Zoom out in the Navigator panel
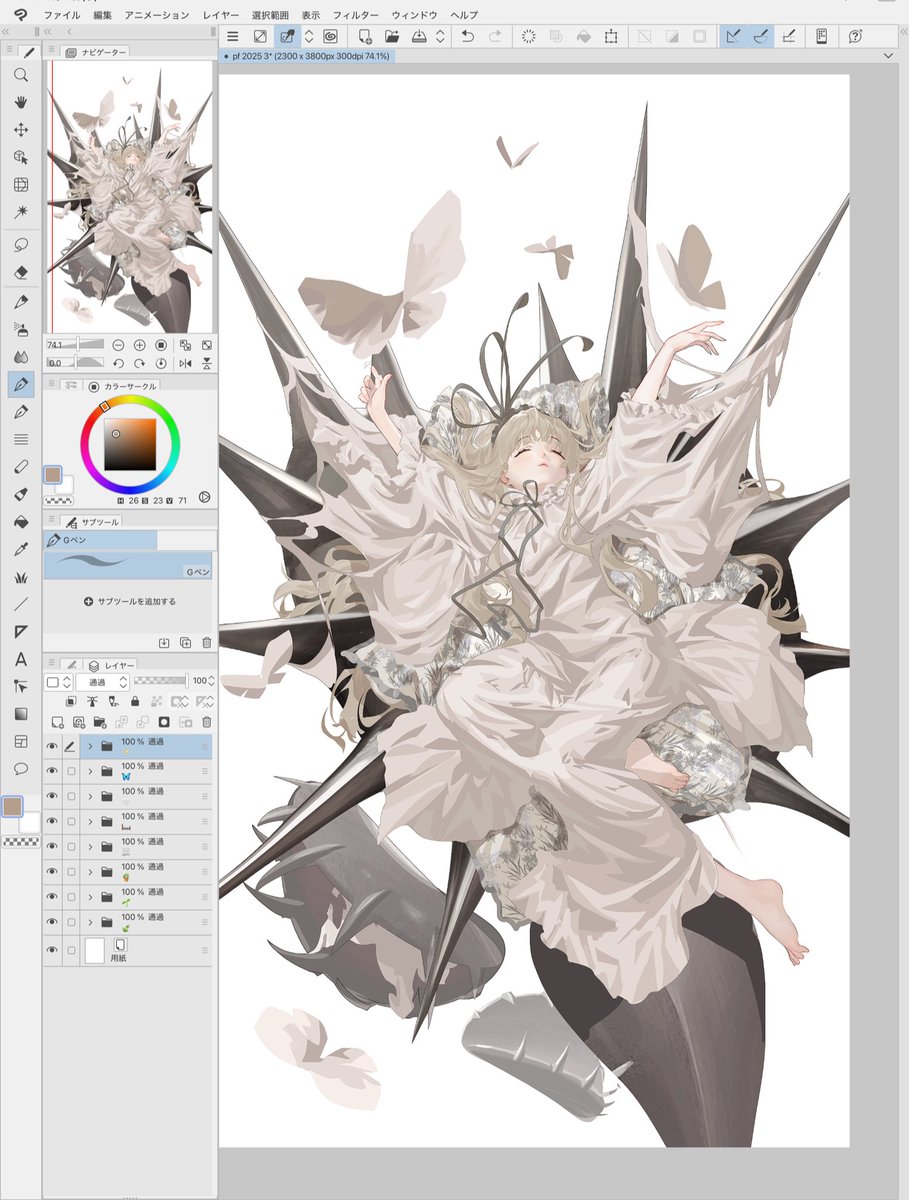This screenshot has height=1200, width=909. pos(118,345)
